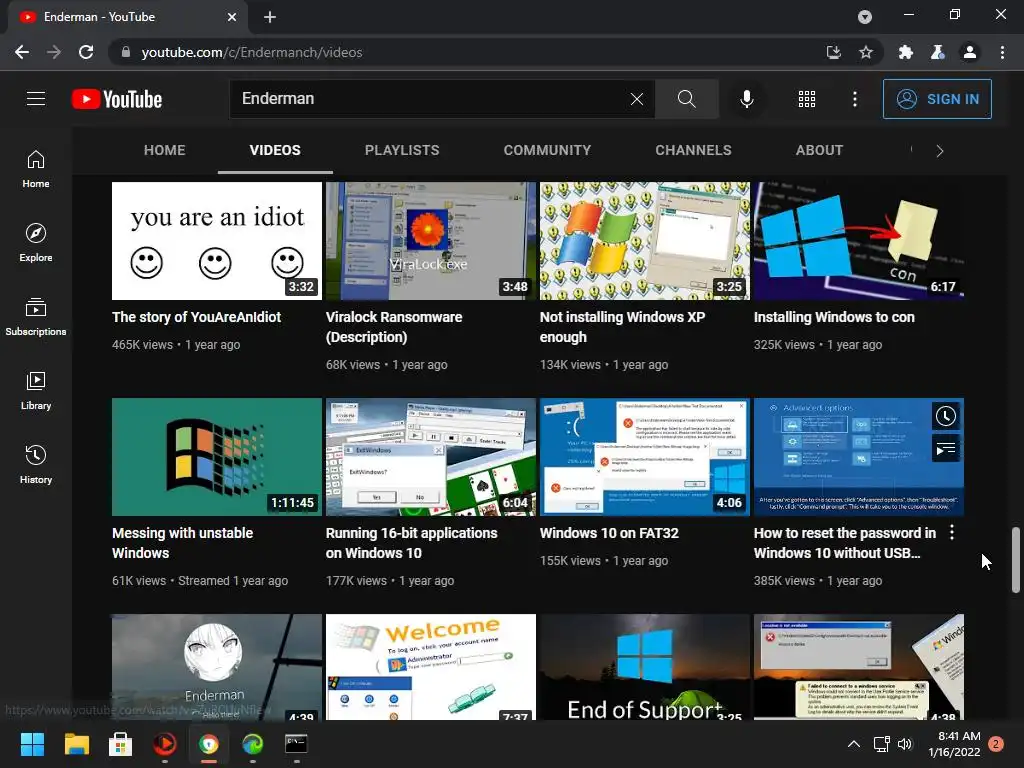Open Explore in the sidebar
1024x768 pixels.
tap(36, 243)
